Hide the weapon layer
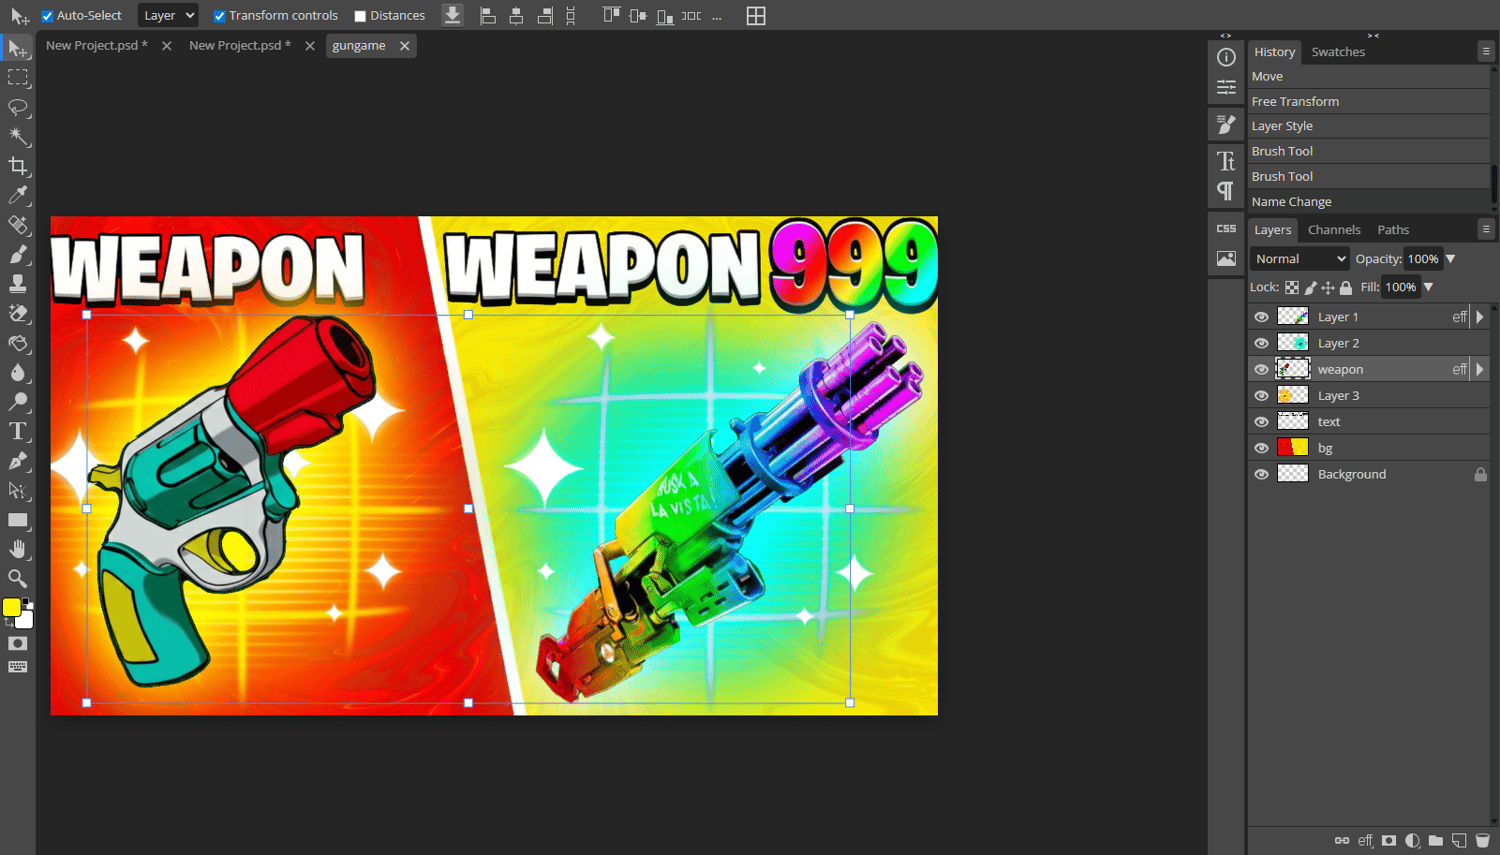 point(1262,369)
